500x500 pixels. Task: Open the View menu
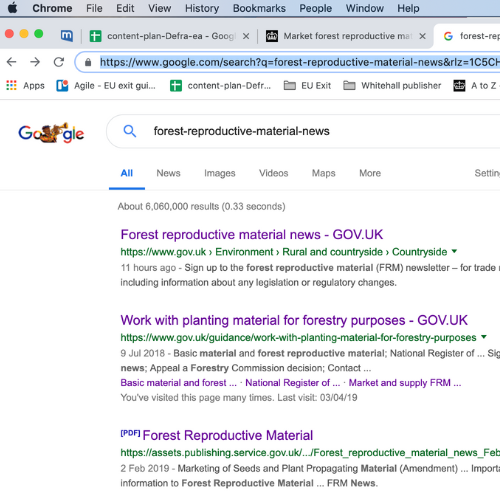click(159, 8)
